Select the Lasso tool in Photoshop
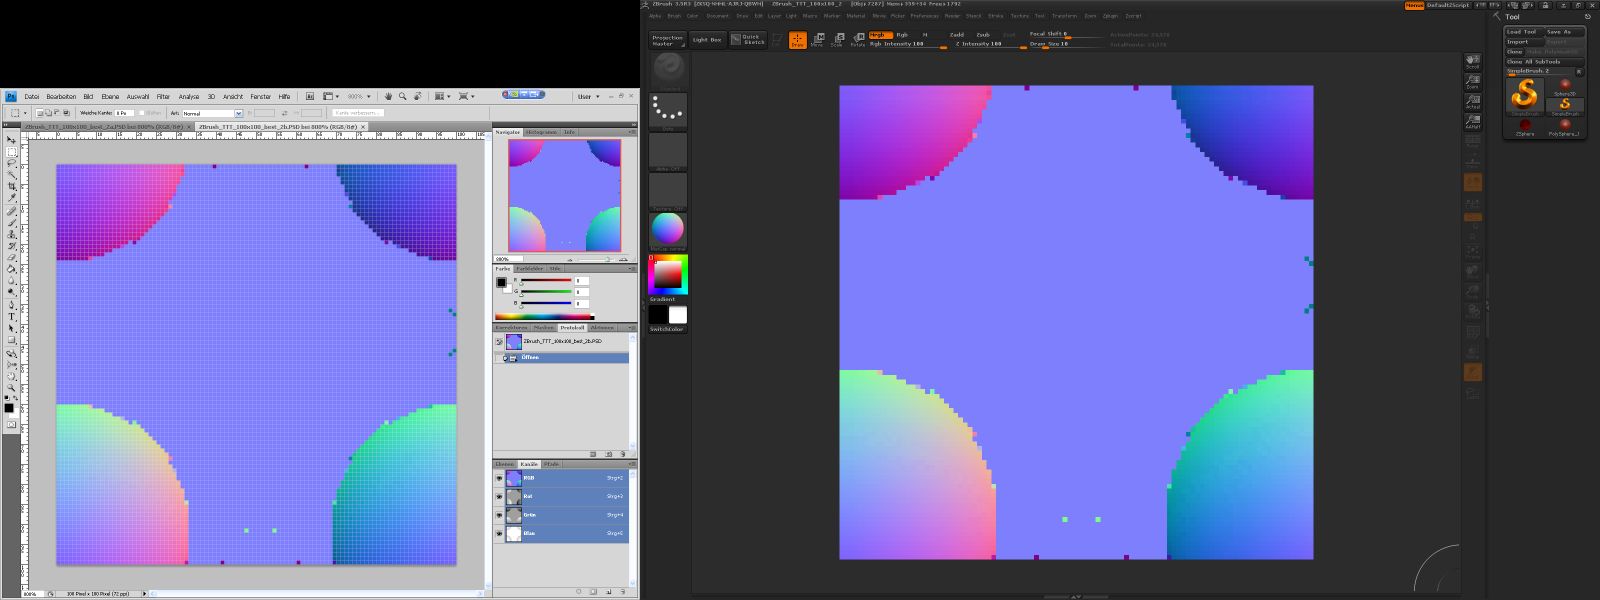Screen dimensions: 1600x600 (12, 163)
